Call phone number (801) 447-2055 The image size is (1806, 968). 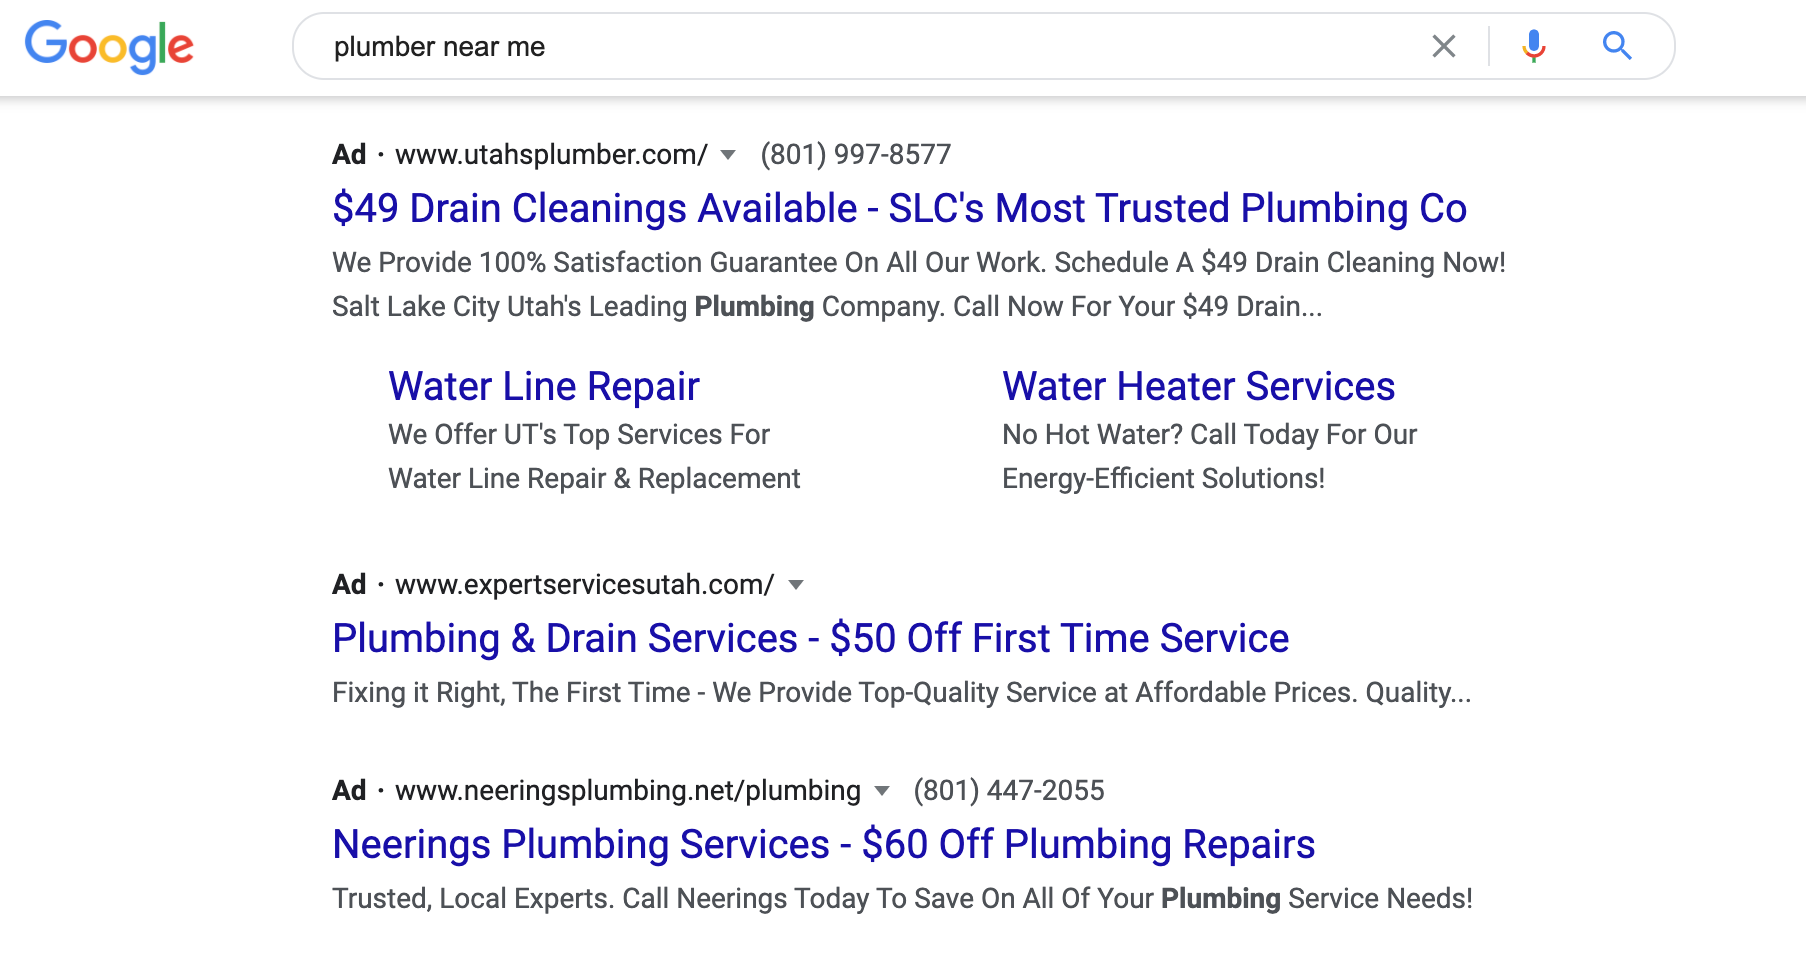(1008, 790)
